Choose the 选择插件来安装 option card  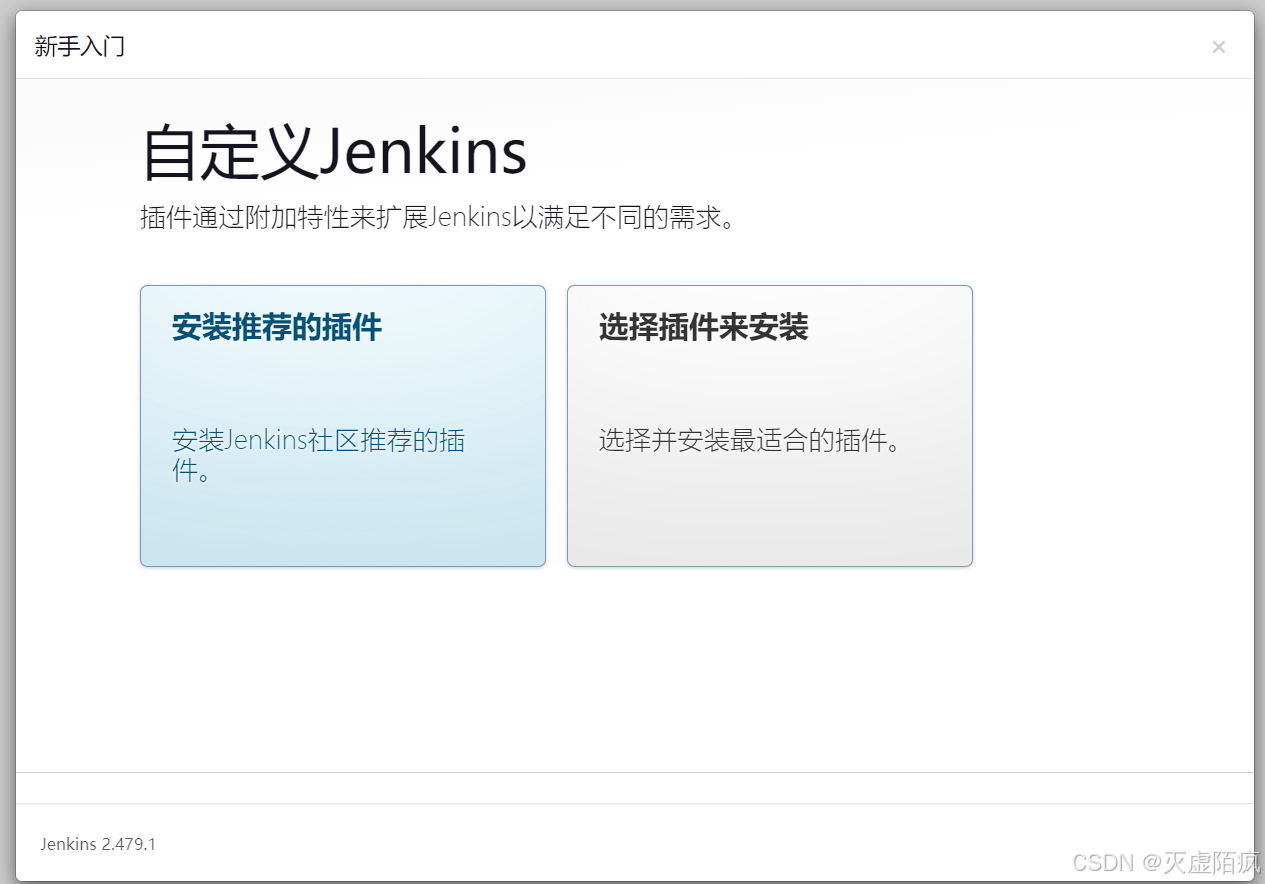(x=770, y=426)
